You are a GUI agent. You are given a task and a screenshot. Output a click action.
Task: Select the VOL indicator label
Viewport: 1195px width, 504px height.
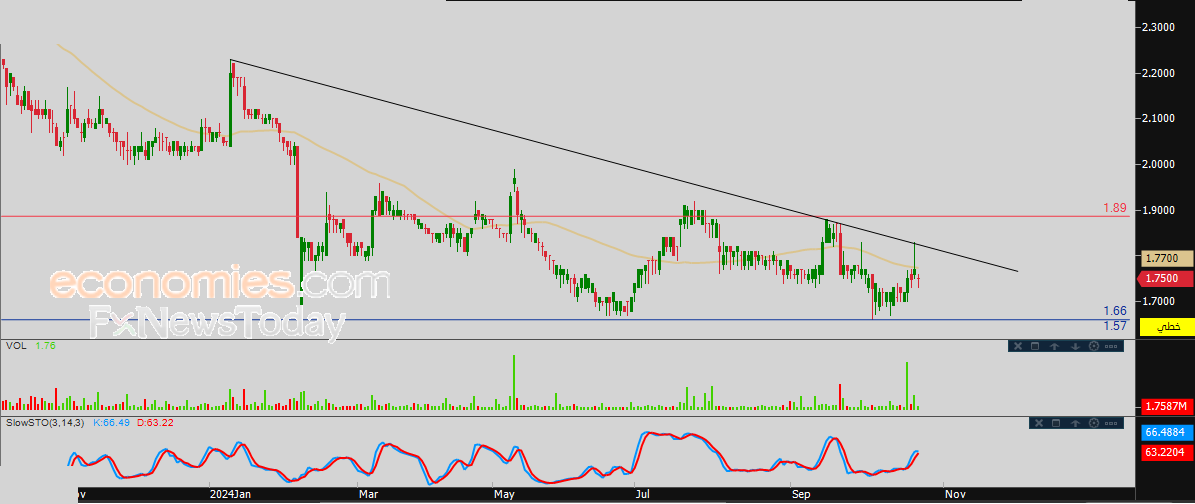coord(15,345)
